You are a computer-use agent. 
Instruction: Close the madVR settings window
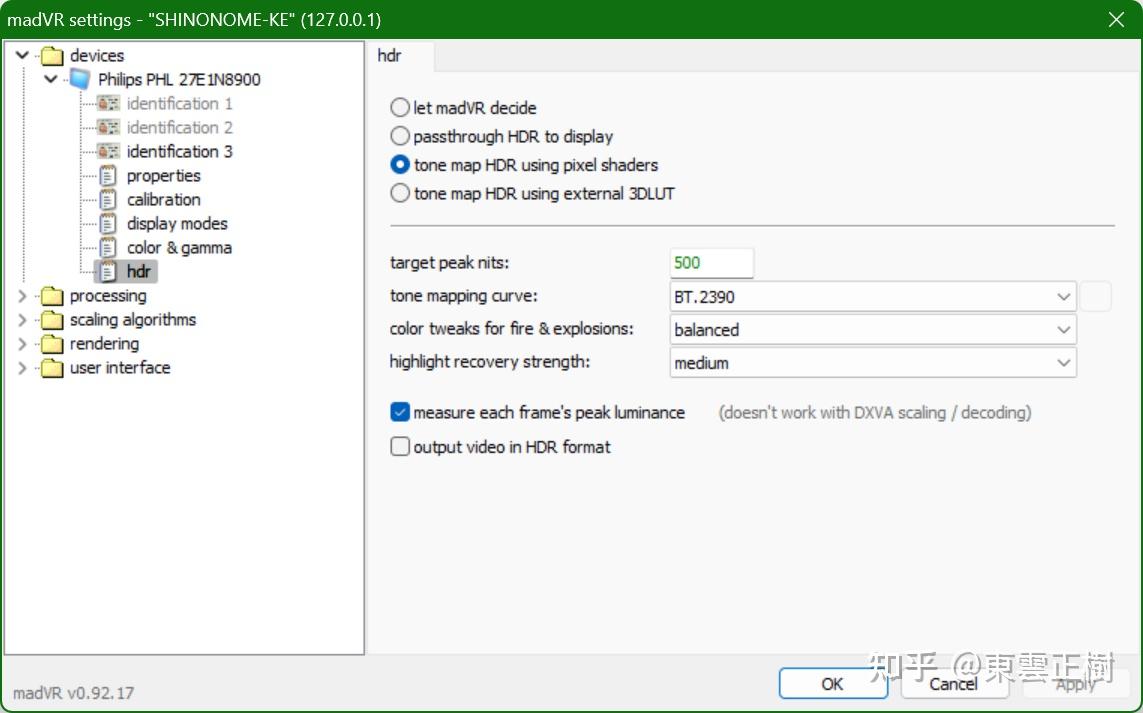click(1116, 20)
